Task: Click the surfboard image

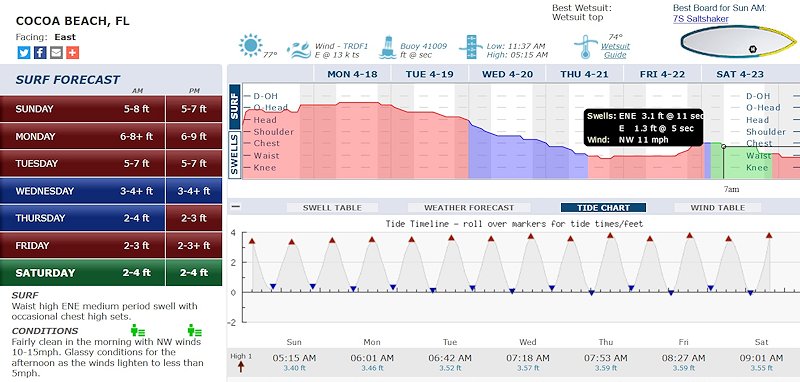Action: coord(739,42)
